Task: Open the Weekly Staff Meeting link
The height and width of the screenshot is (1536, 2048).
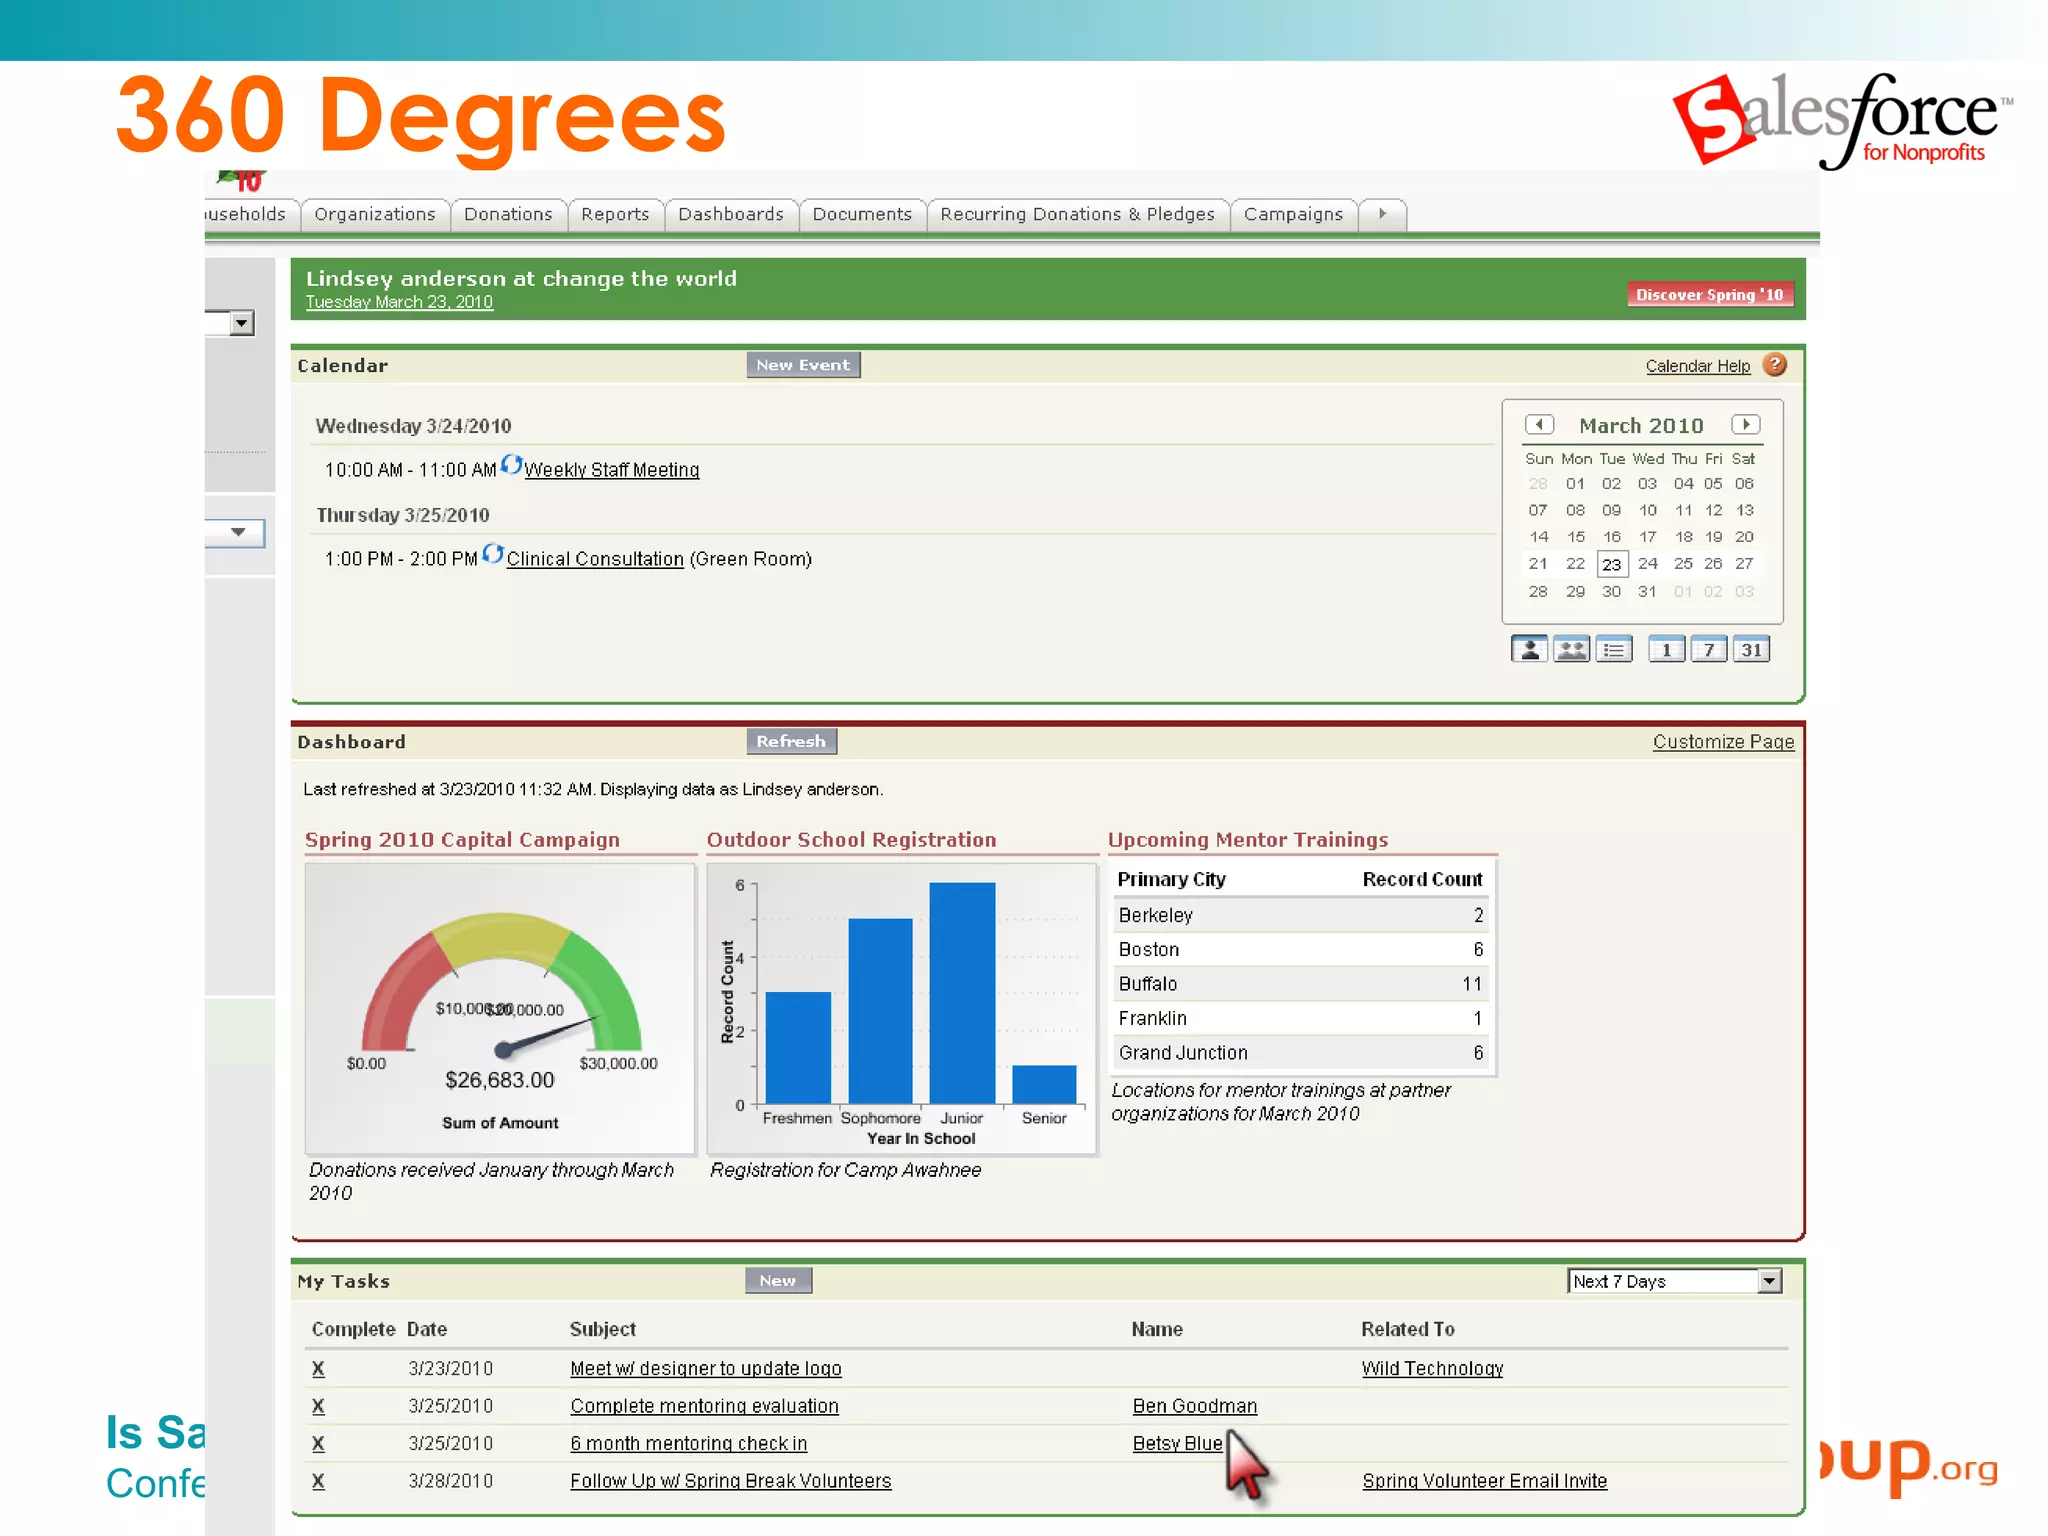Action: click(611, 470)
